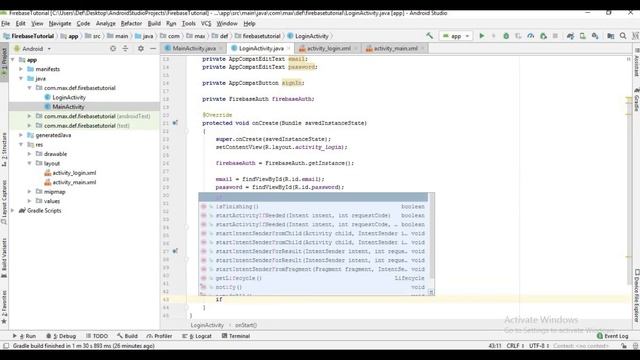This screenshot has width=640, height=360.
Task: Click Collapse All icon in Project panel
Action: pyautogui.click(x=125, y=49)
